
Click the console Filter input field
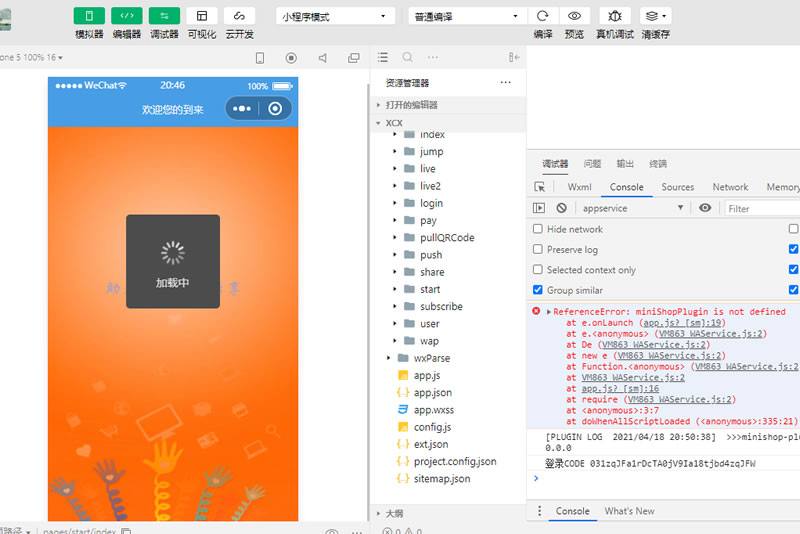click(x=760, y=208)
